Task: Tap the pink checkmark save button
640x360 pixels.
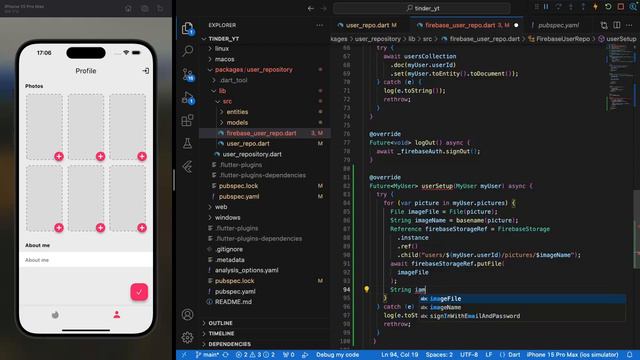Action: click(x=139, y=292)
